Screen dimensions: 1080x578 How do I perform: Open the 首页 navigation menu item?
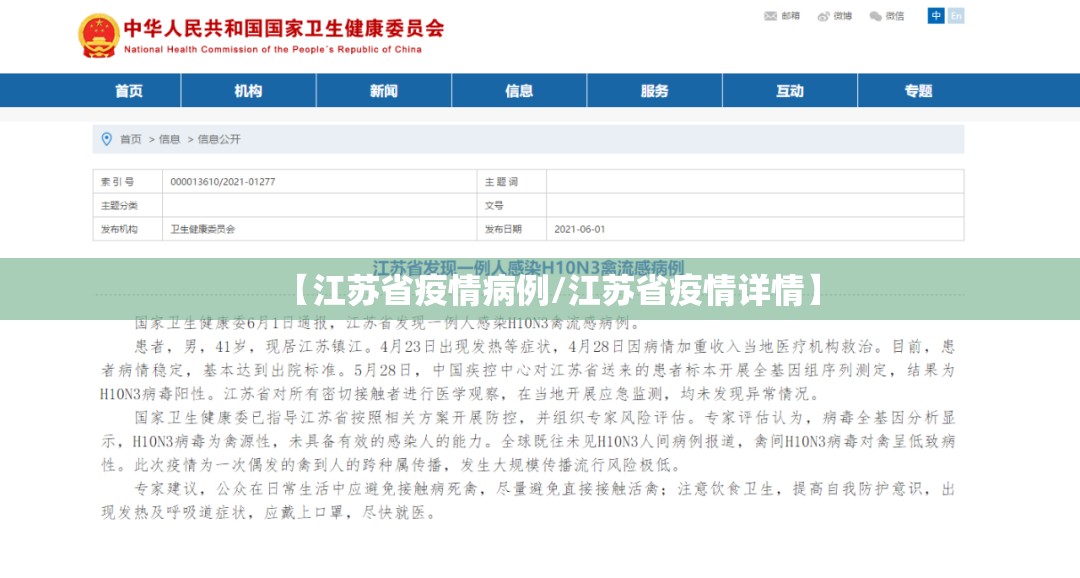[x=128, y=91]
